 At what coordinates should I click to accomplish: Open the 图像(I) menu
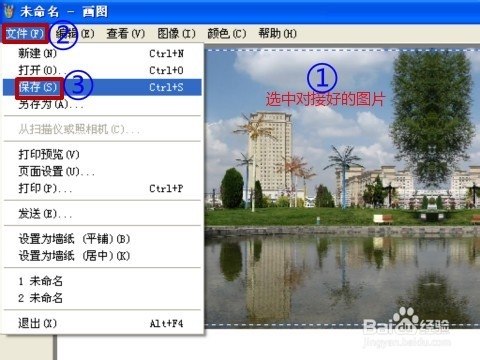[176, 33]
